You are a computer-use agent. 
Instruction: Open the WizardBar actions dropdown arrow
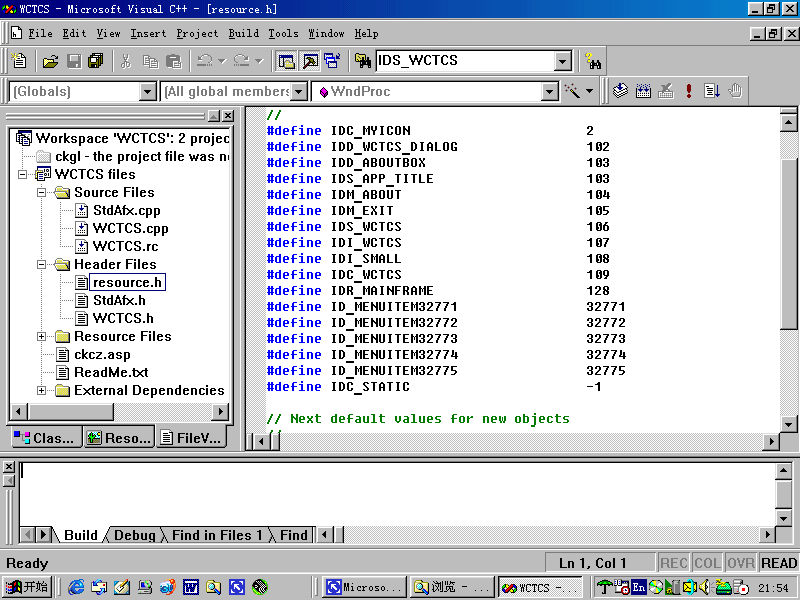tap(590, 91)
